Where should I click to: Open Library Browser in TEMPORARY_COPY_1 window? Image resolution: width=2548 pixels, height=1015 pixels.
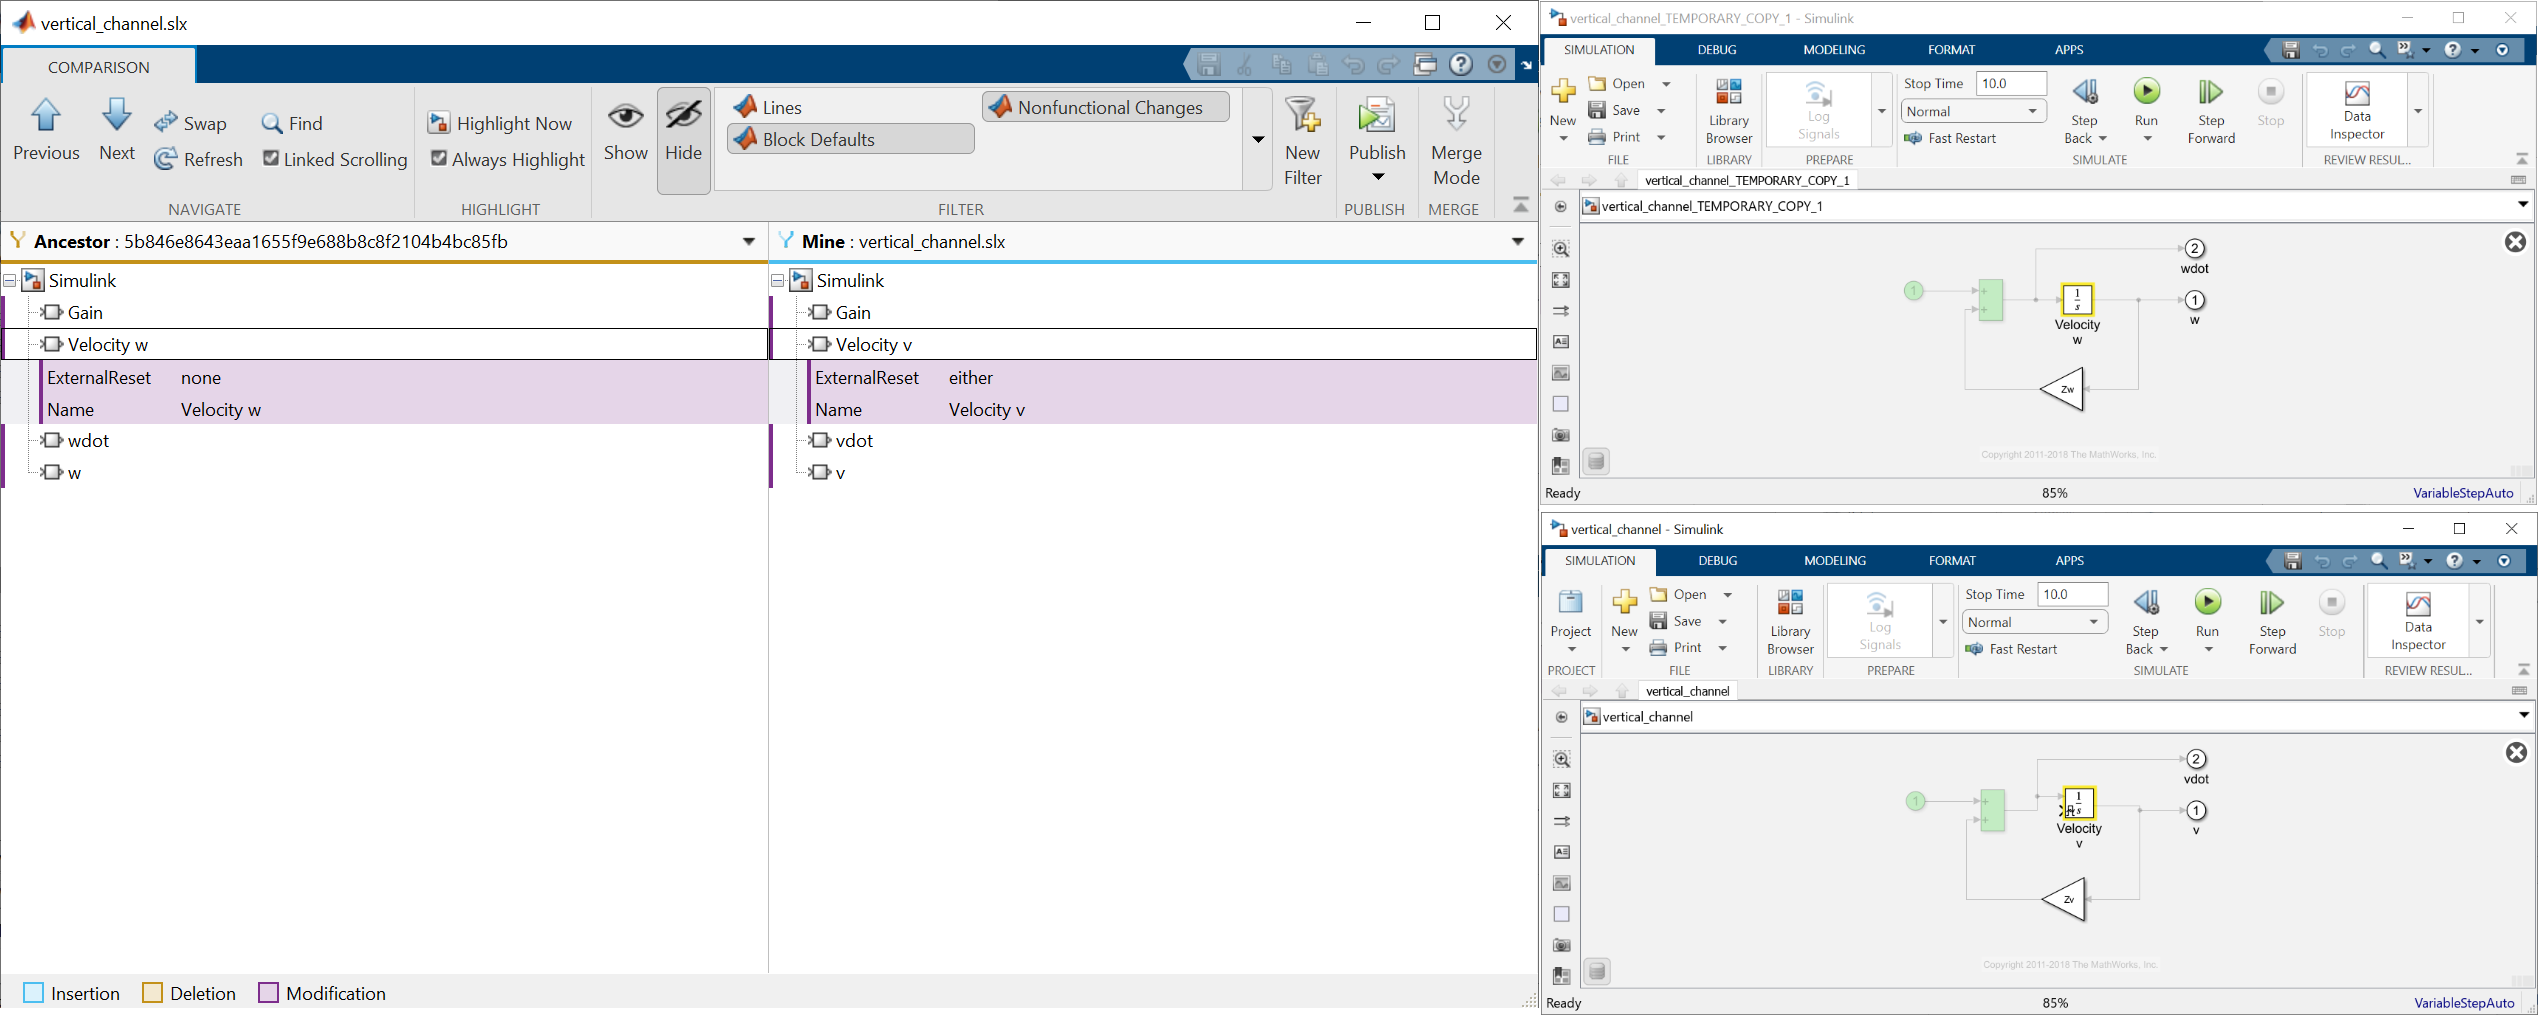(x=1729, y=110)
